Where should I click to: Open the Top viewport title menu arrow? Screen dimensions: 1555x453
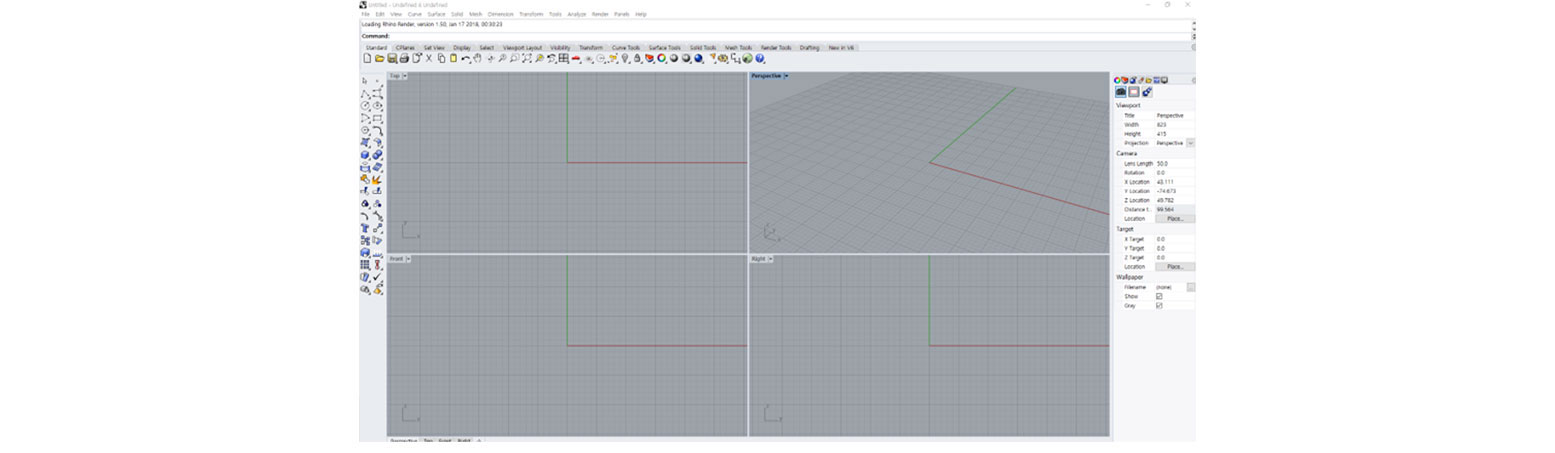point(405,76)
